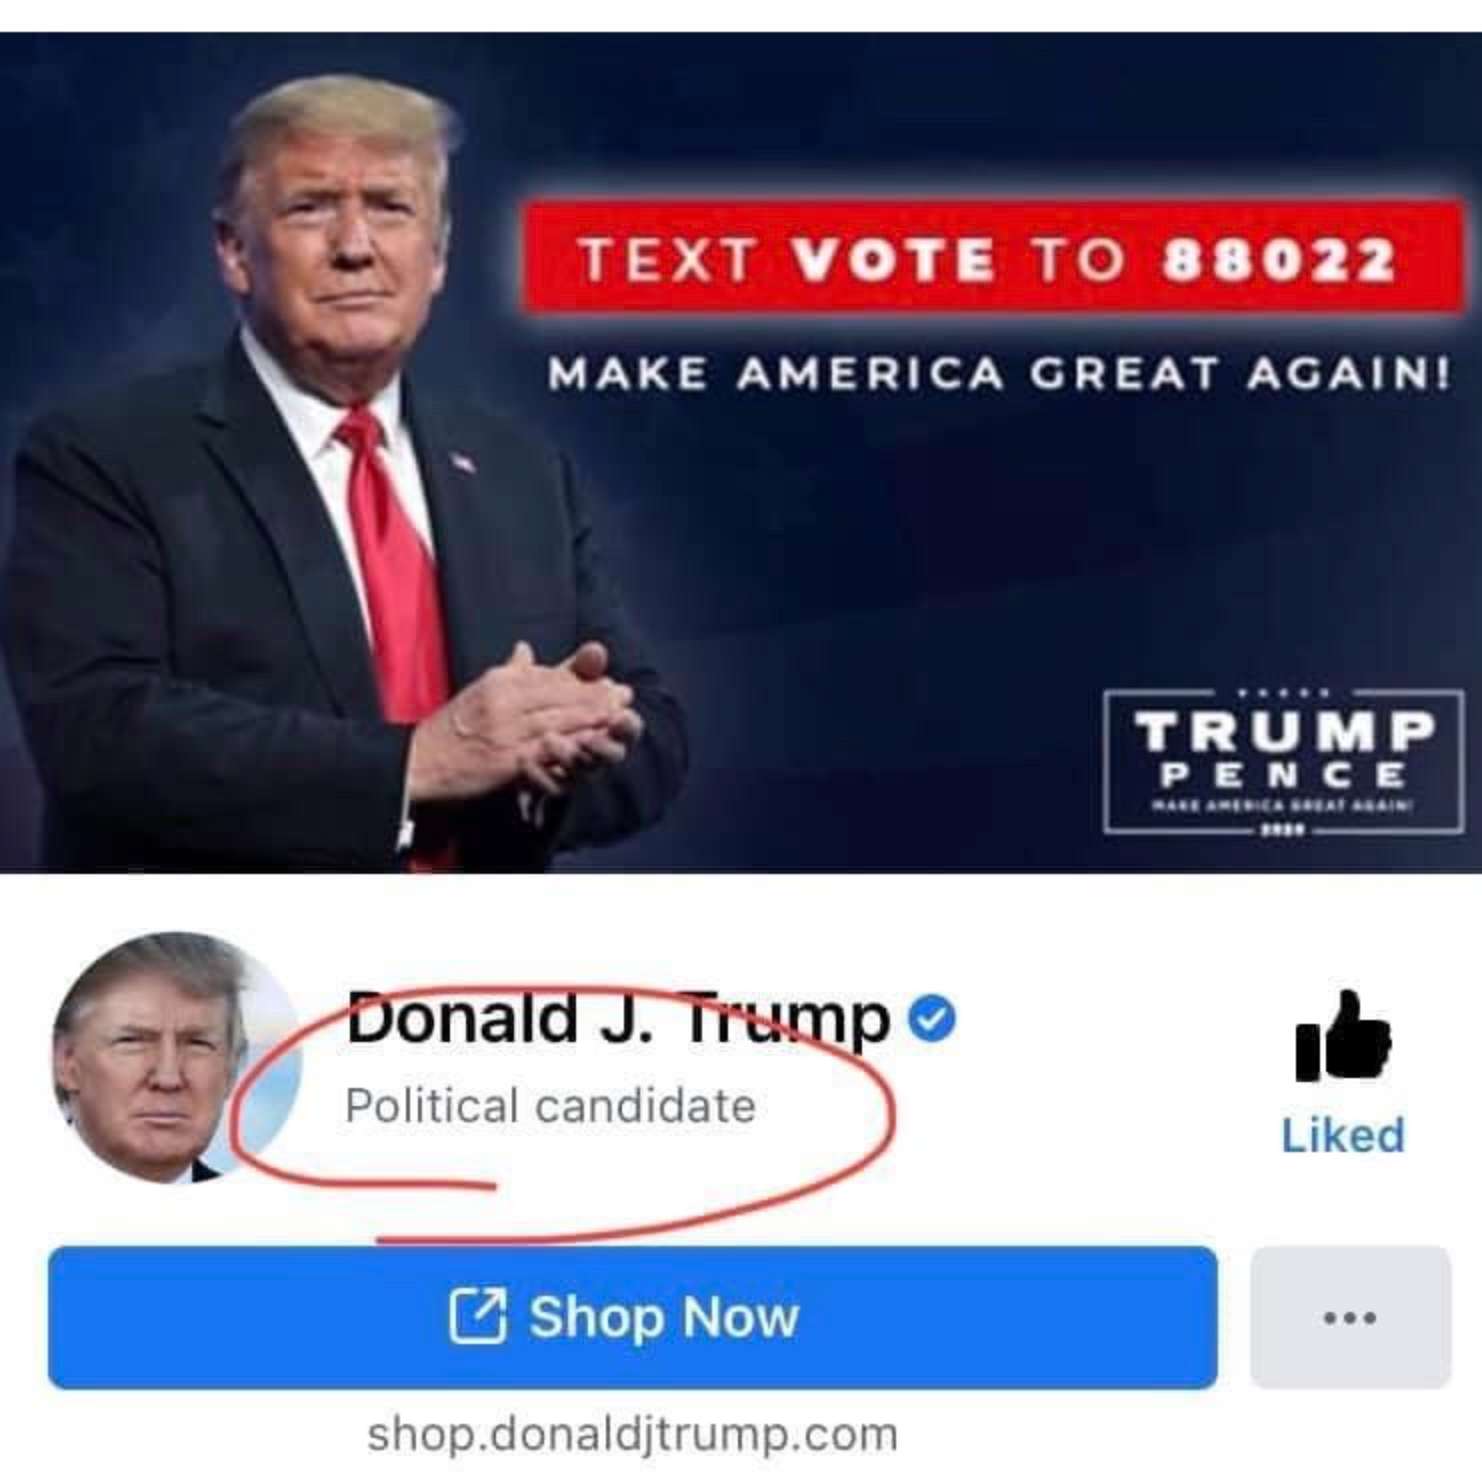1482x1480 pixels.
Task: Toggle the Liked text label
Action: [1343, 1135]
